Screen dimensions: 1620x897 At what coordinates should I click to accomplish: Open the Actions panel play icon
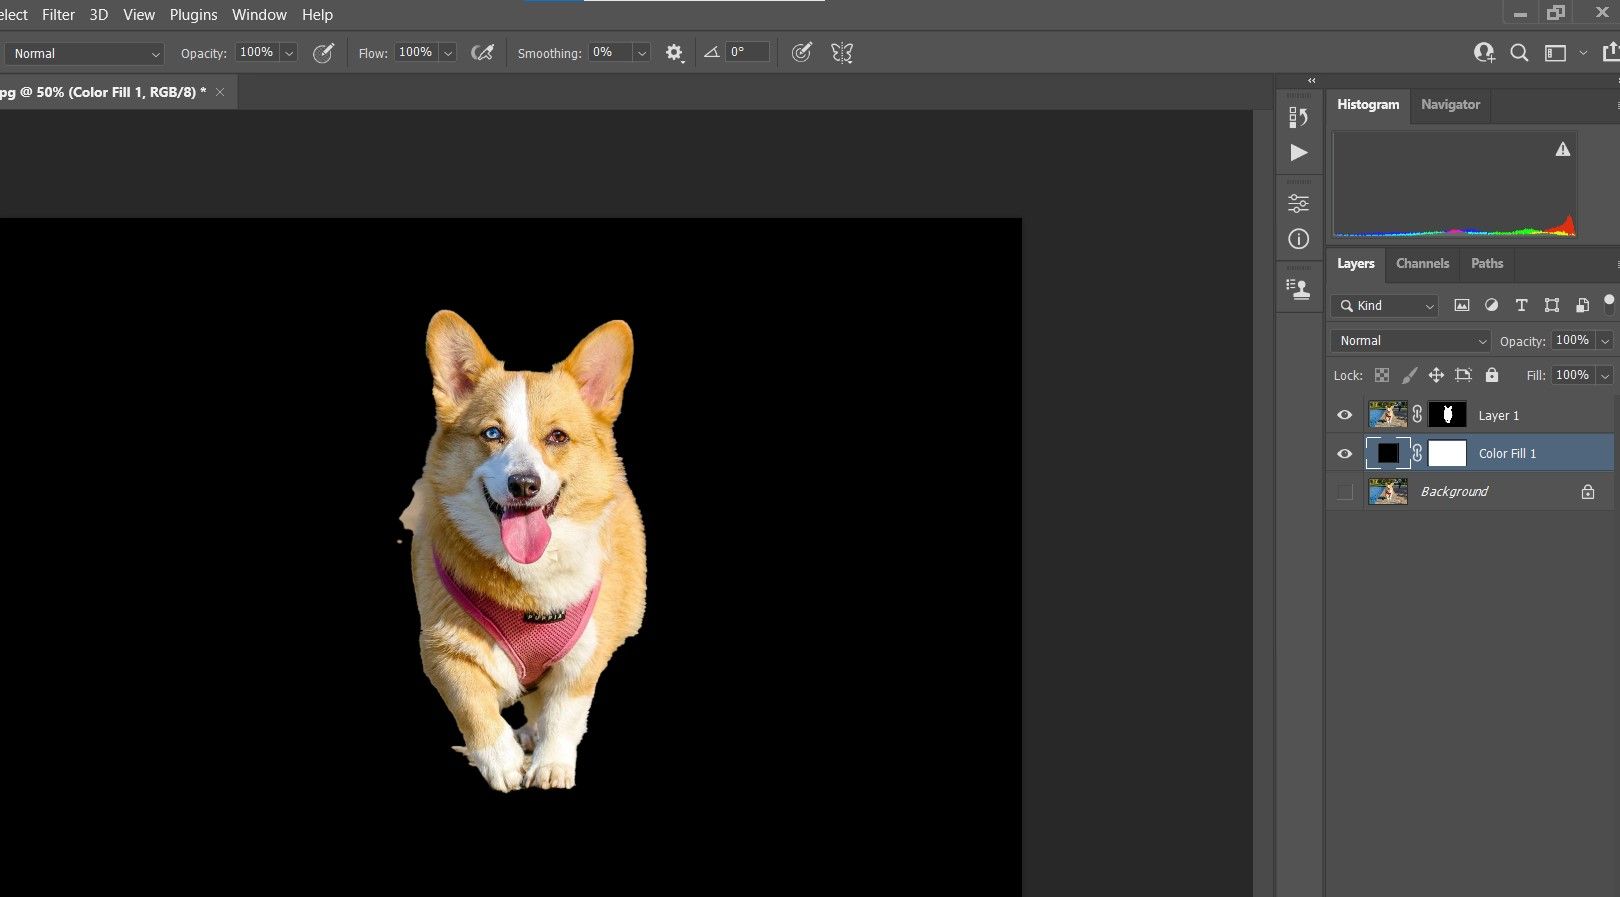(1298, 153)
